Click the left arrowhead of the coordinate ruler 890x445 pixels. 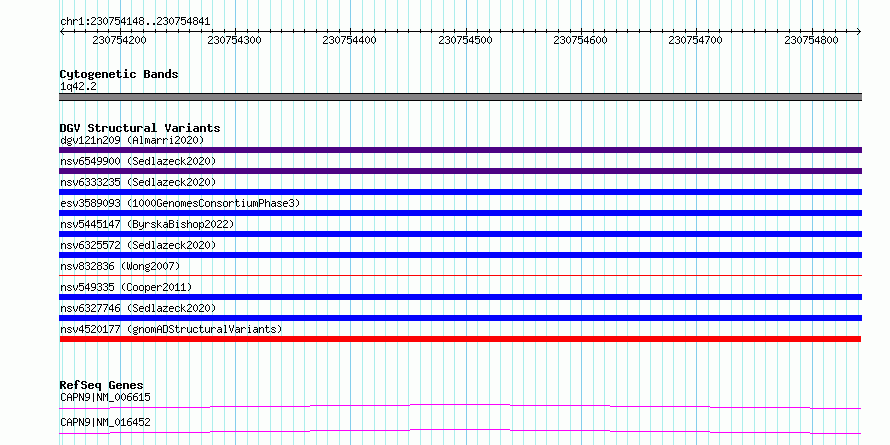click(x=62, y=31)
